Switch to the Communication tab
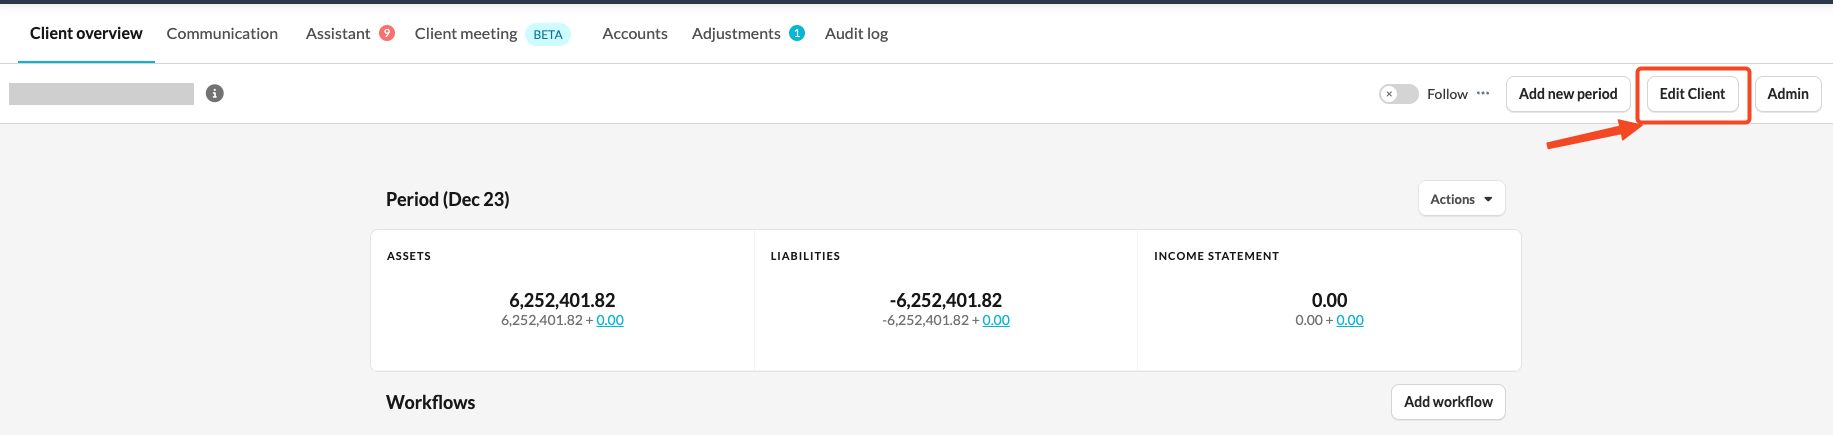 click(x=222, y=33)
